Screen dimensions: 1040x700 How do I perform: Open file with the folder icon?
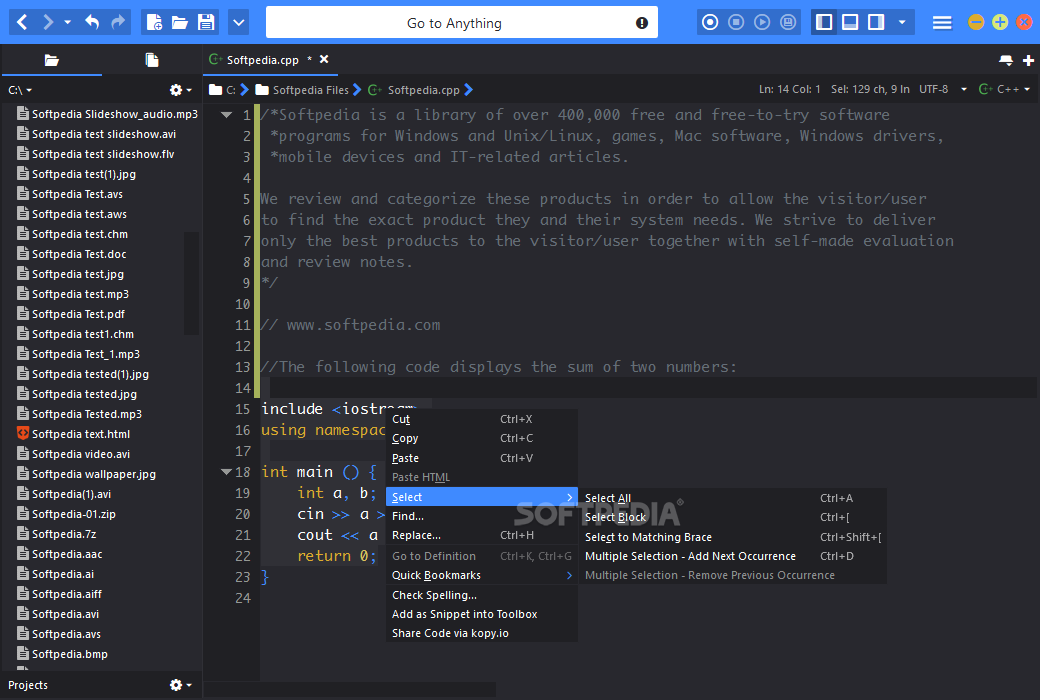[180, 23]
